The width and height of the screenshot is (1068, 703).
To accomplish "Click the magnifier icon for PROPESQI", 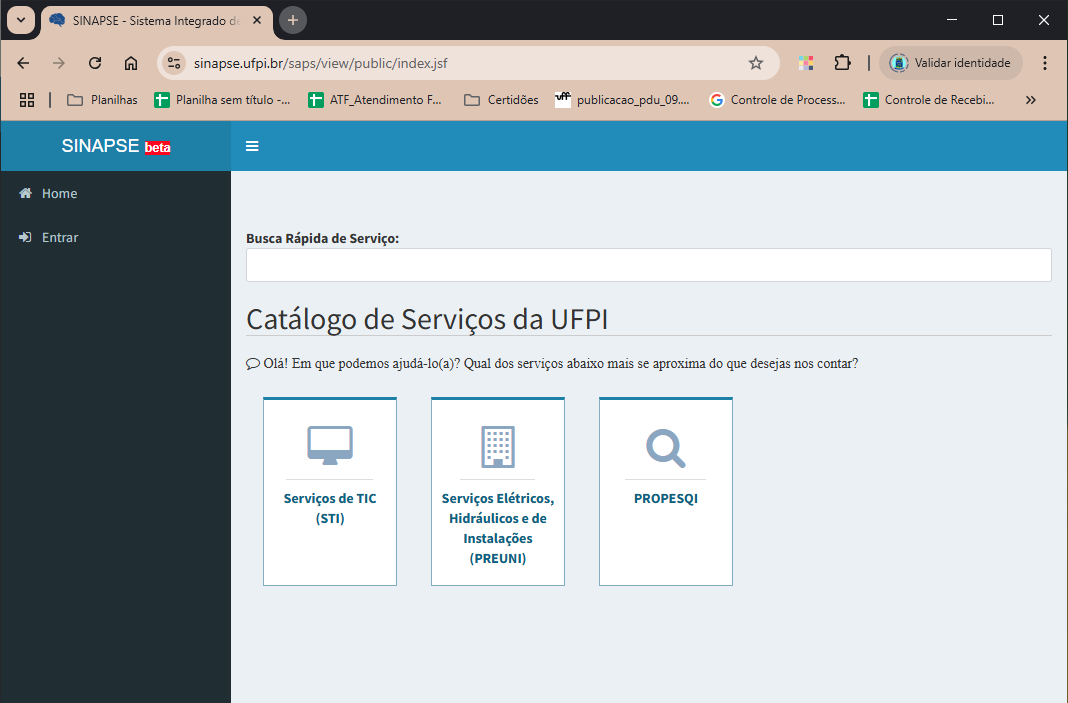I will pyautogui.click(x=665, y=448).
